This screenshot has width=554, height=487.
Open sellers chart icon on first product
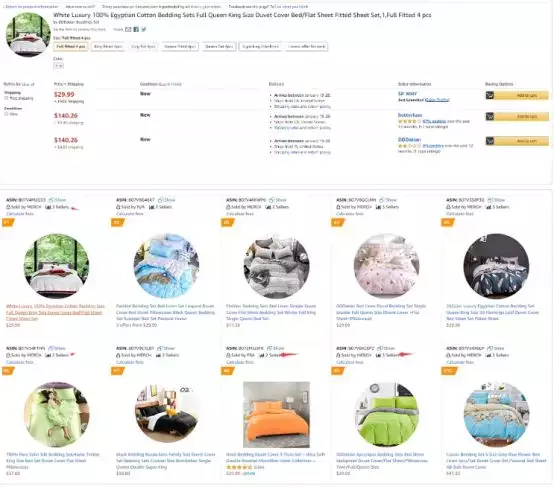(48, 207)
